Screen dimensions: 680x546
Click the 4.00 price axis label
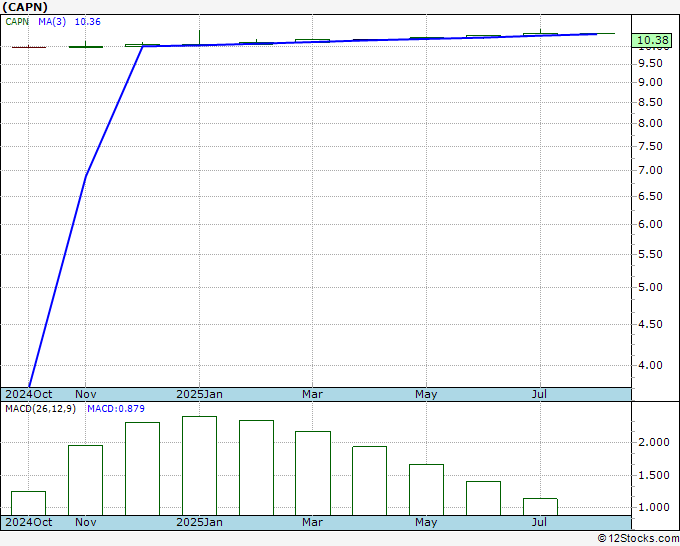tap(650, 365)
